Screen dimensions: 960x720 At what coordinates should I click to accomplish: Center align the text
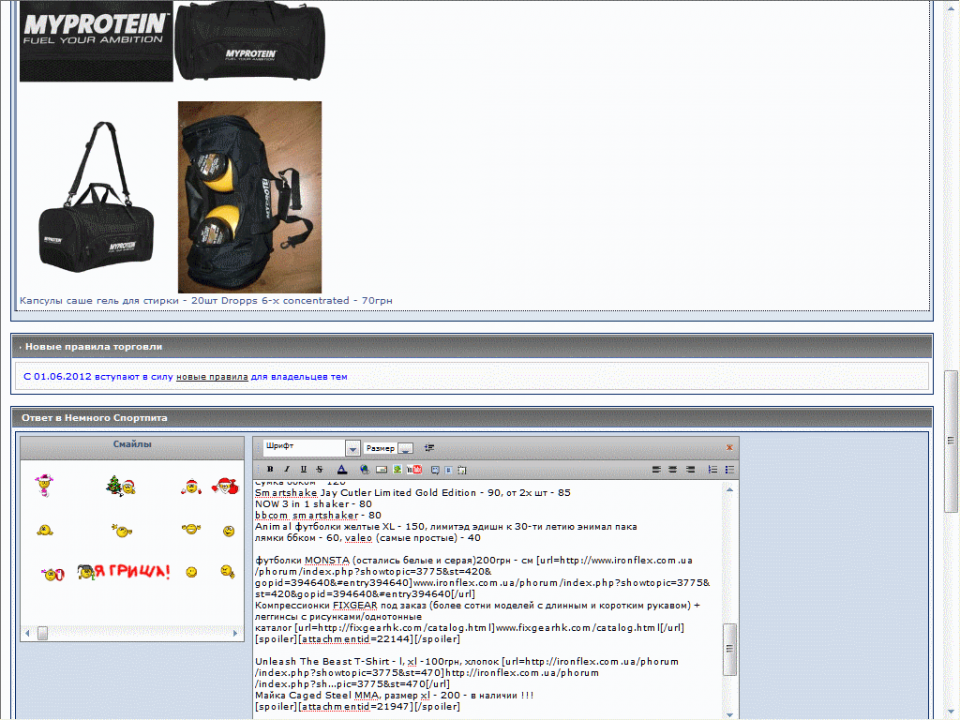(x=674, y=469)
